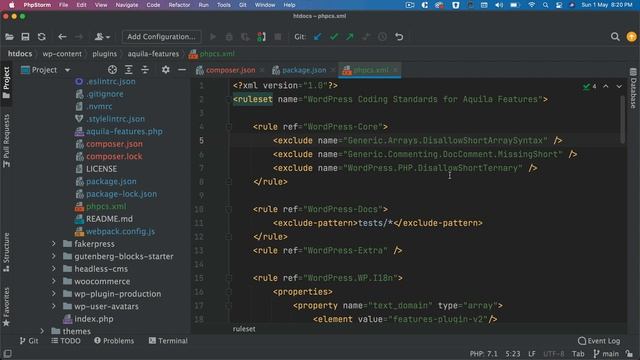Select .eslintrc.json in project tree
This screenshot has width=640, height=360.
click(x=111, y=81)
